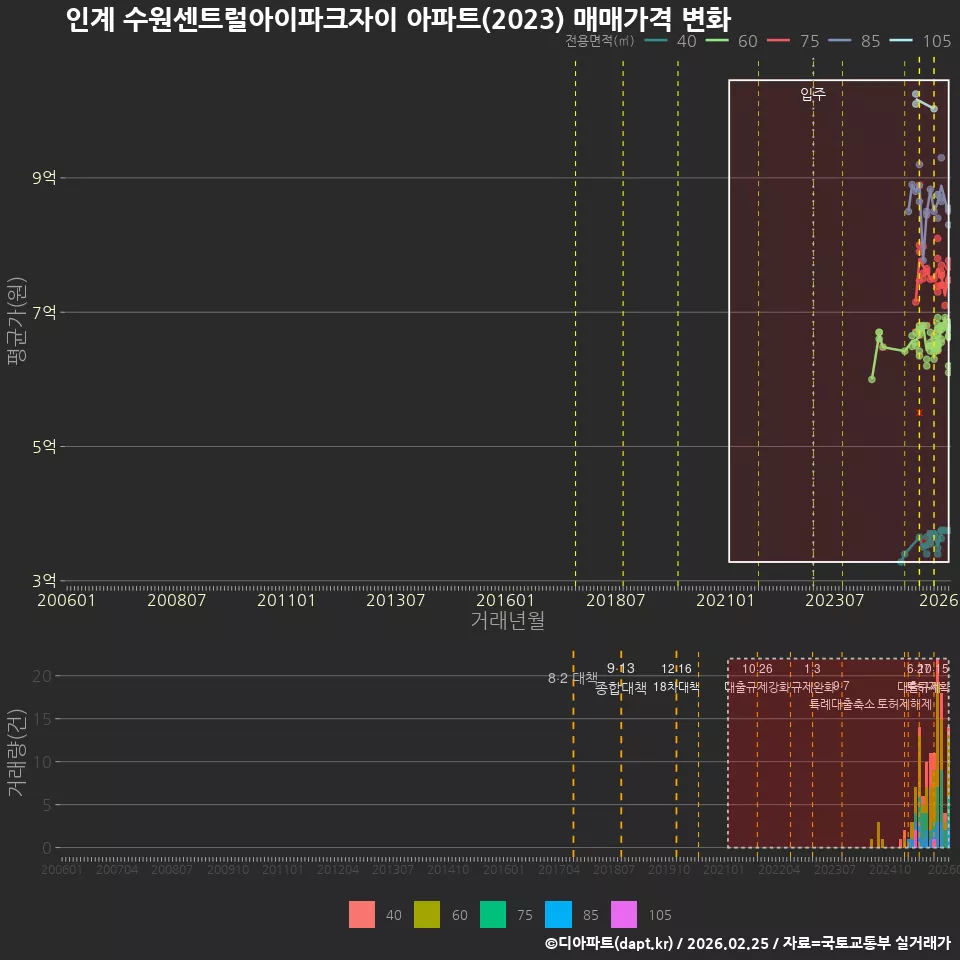The width and height of the screenshot is (960, 960).
Task: Click the 5억 y-axis label
Action: coord(44,446)
